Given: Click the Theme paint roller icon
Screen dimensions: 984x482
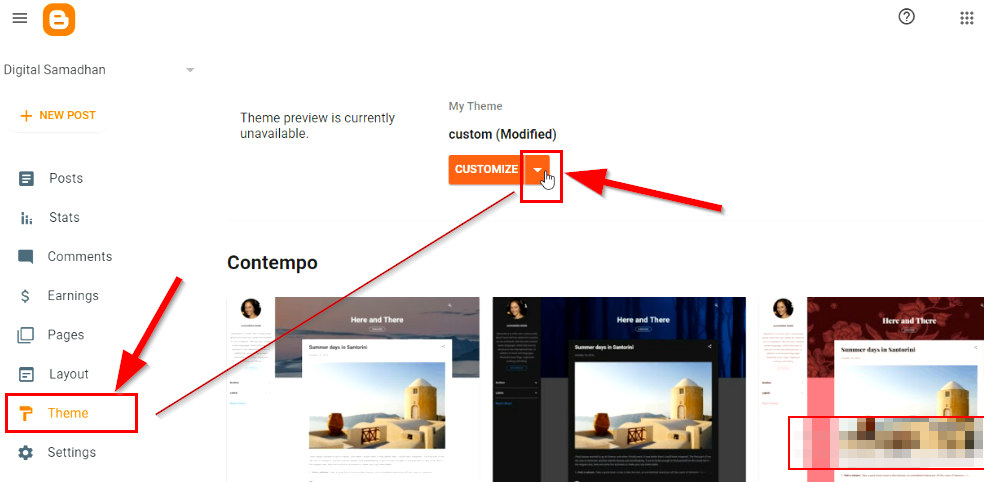Looking at the screenshot, I should click(26, 414).
